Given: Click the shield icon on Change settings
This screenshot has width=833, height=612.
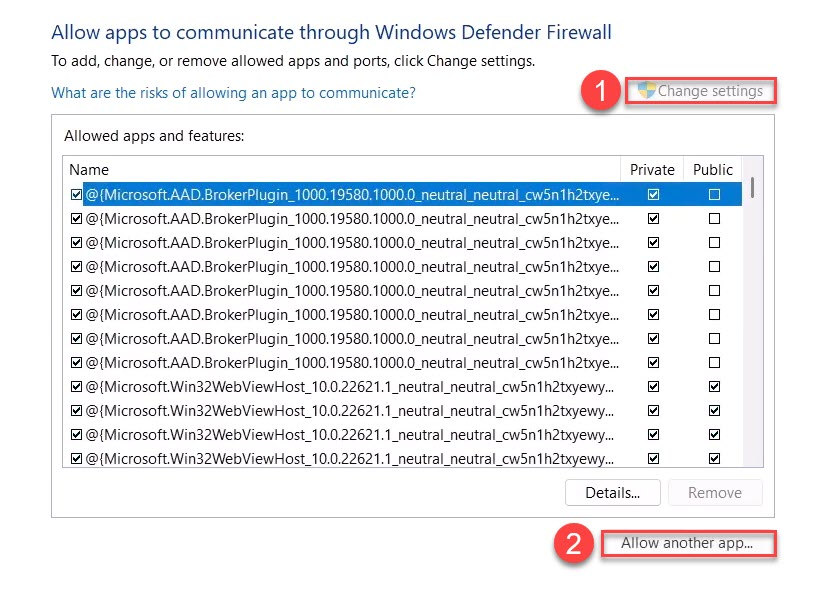Looking at the screenshot, I should coord(646,91).
